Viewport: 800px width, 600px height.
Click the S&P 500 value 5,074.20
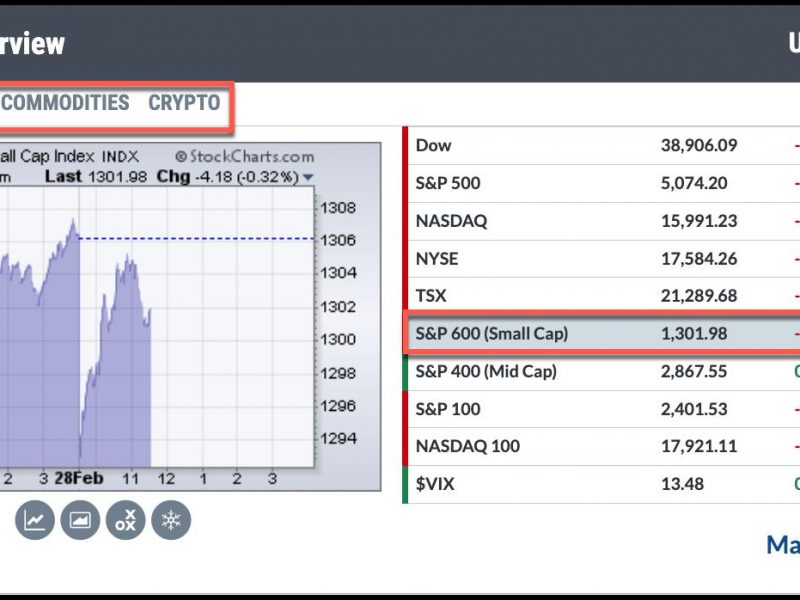coord(694,183)
